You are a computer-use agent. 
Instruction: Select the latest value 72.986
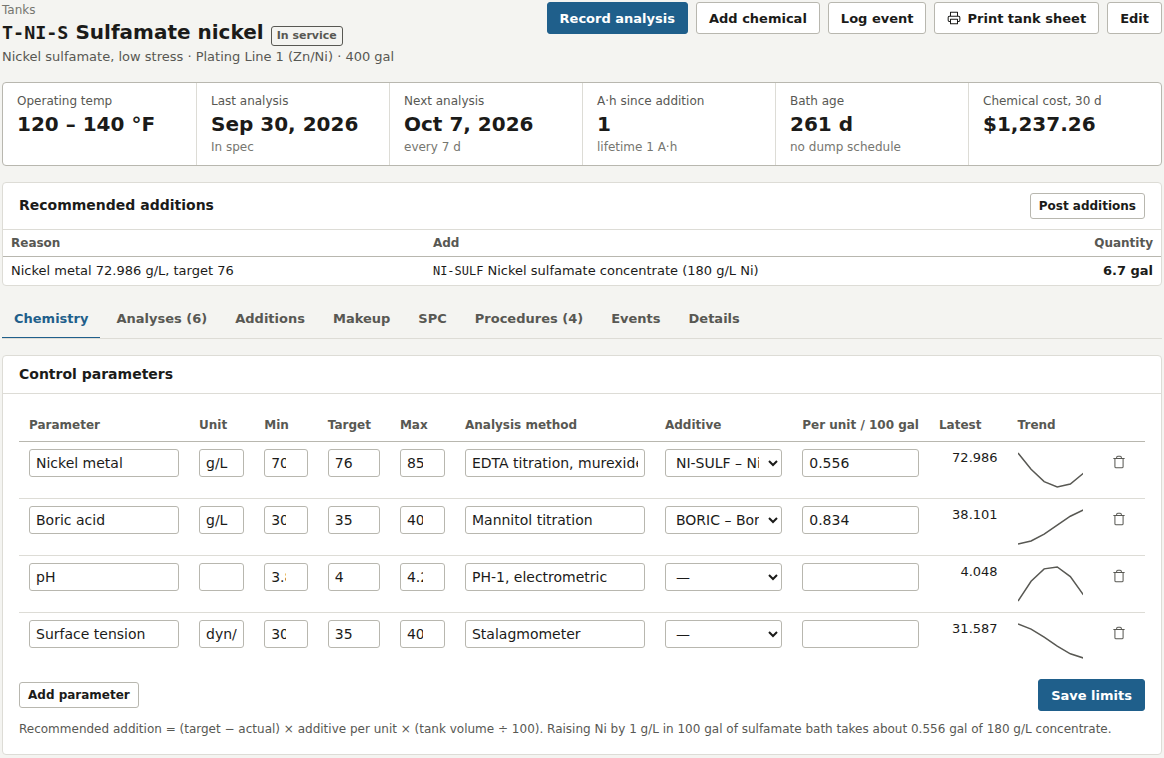tap(975, 457)
